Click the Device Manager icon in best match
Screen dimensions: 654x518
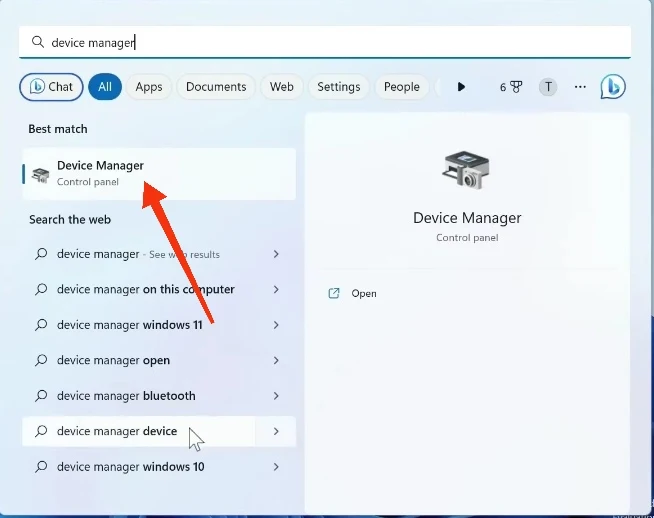[41, 175]
